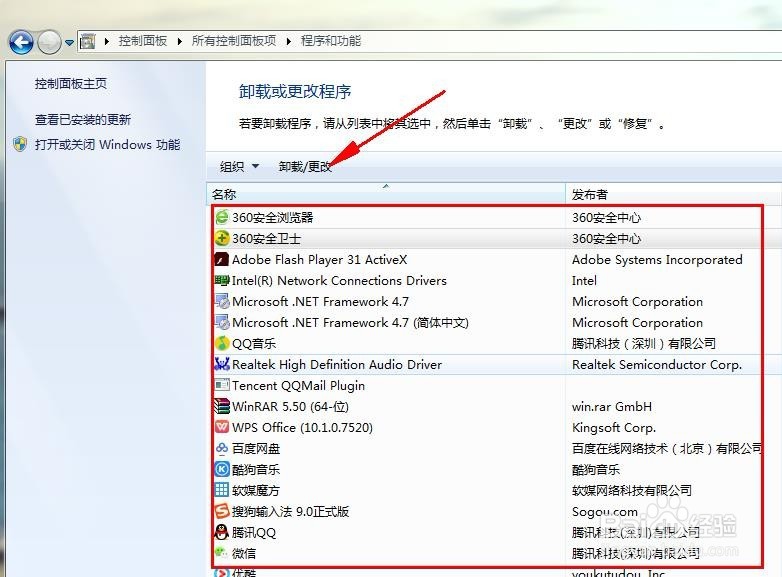Click publisher Realtek Semiconductor Corp.
Viewport: 782px width, 577px height.
pos(657,365)
